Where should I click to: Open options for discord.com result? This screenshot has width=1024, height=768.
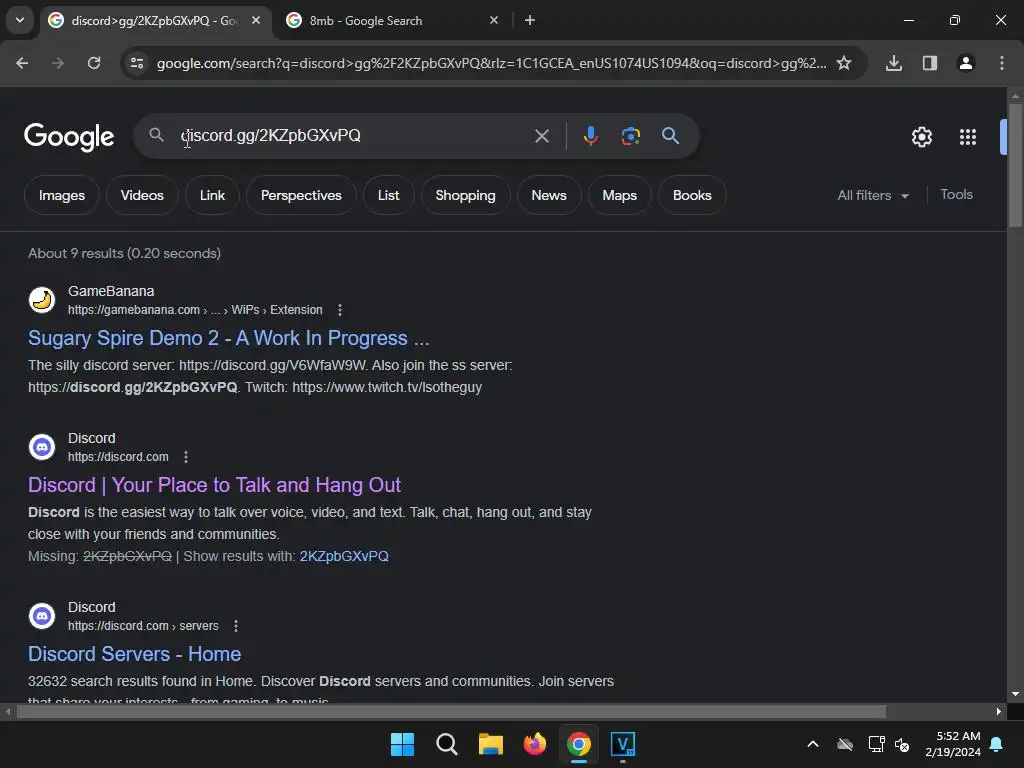[x=186, y=457]
